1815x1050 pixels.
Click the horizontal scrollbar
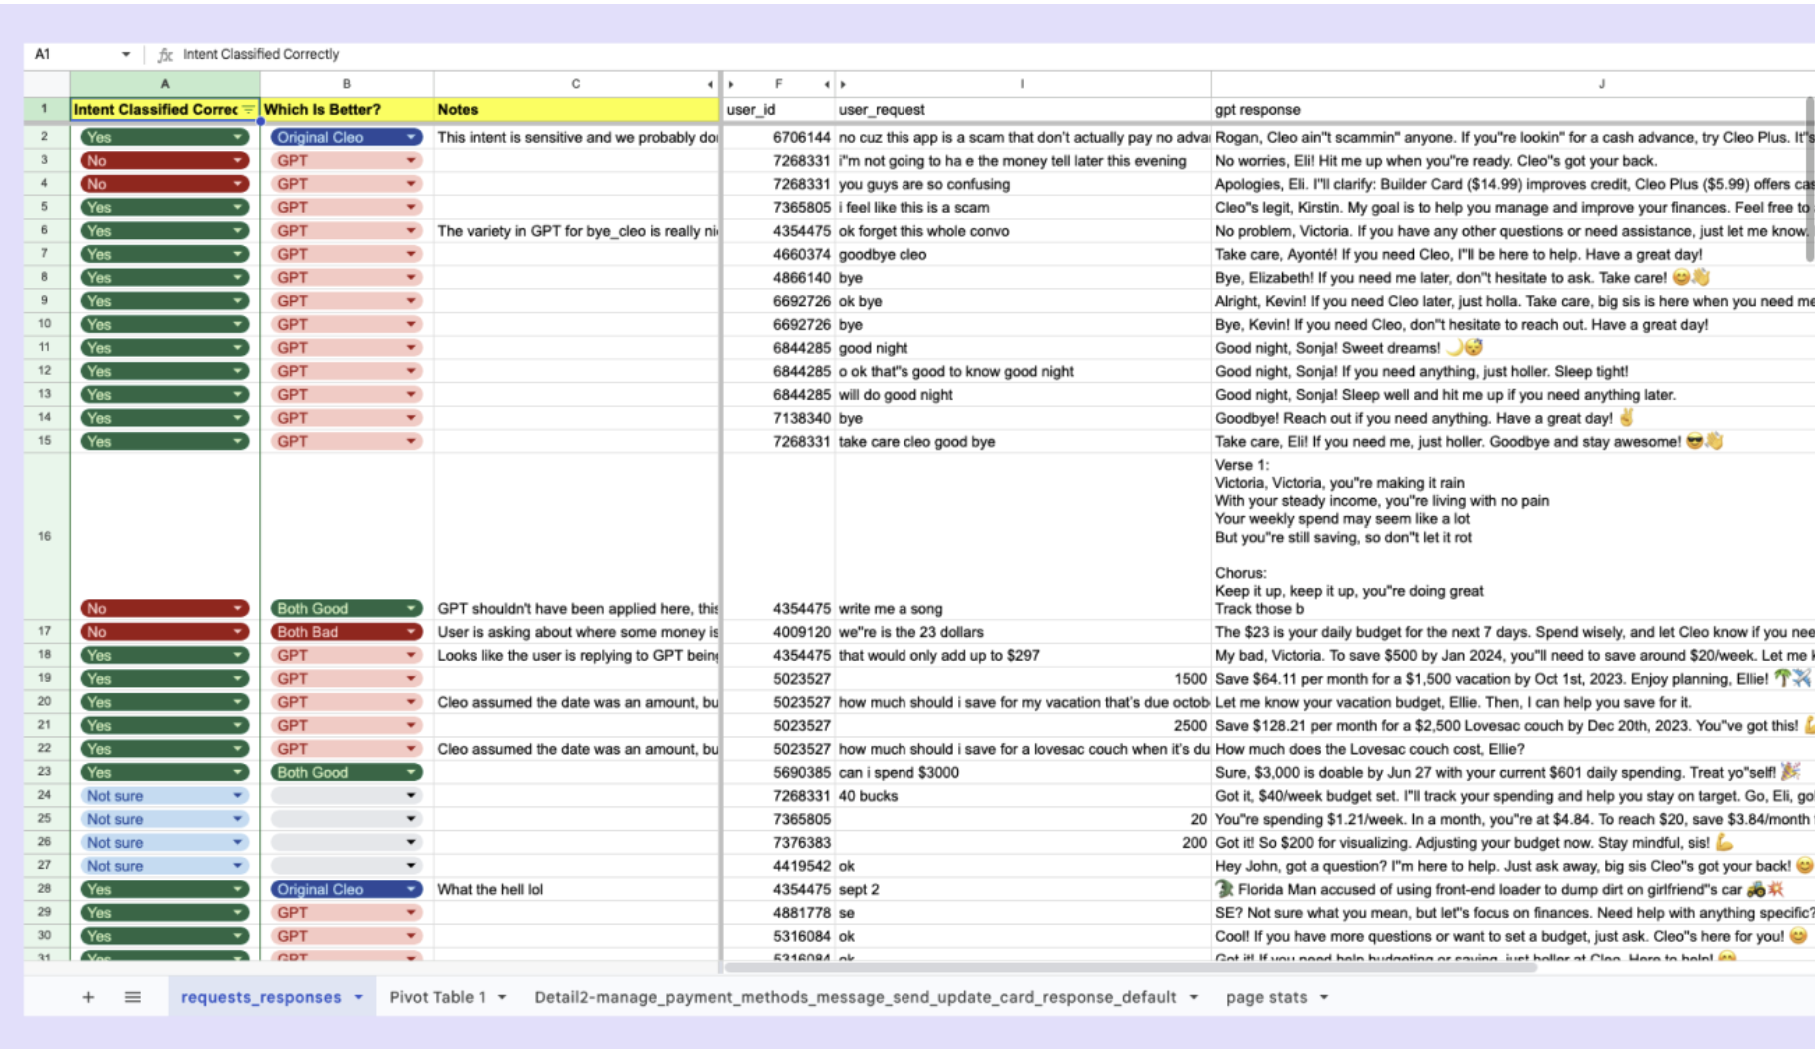(x=1130, y=967)
